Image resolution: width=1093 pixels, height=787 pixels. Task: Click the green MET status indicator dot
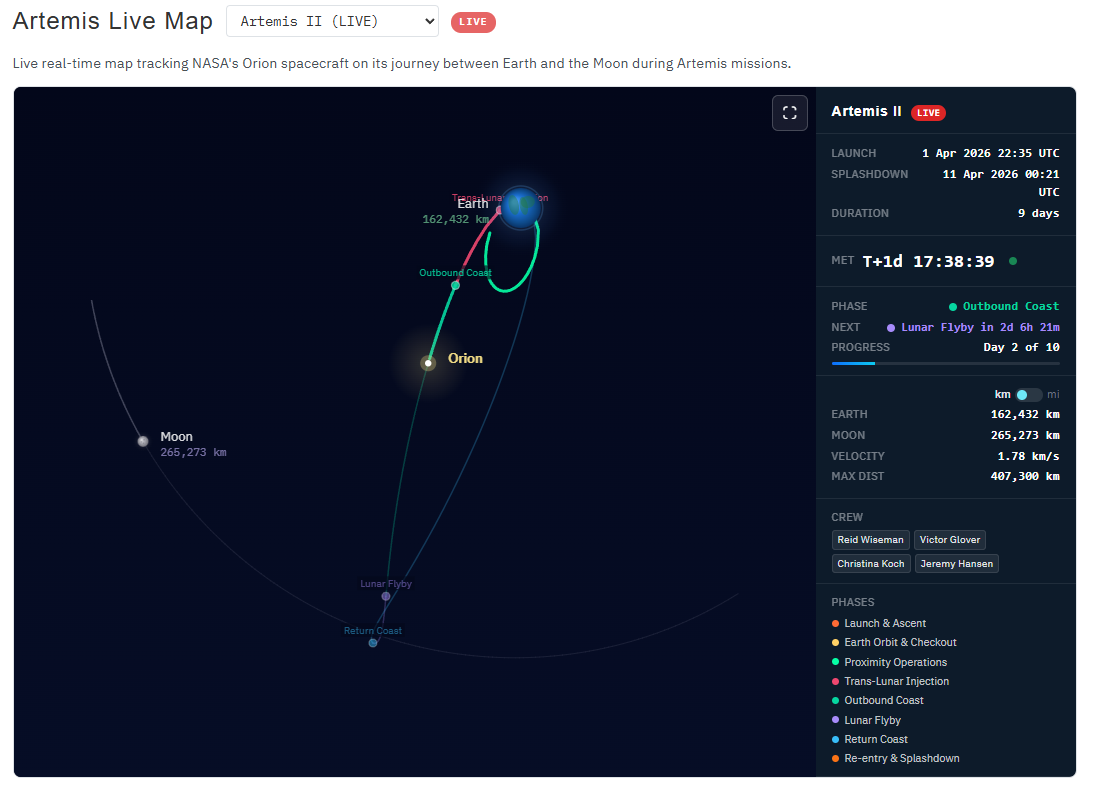click(x=1013, y=261)
